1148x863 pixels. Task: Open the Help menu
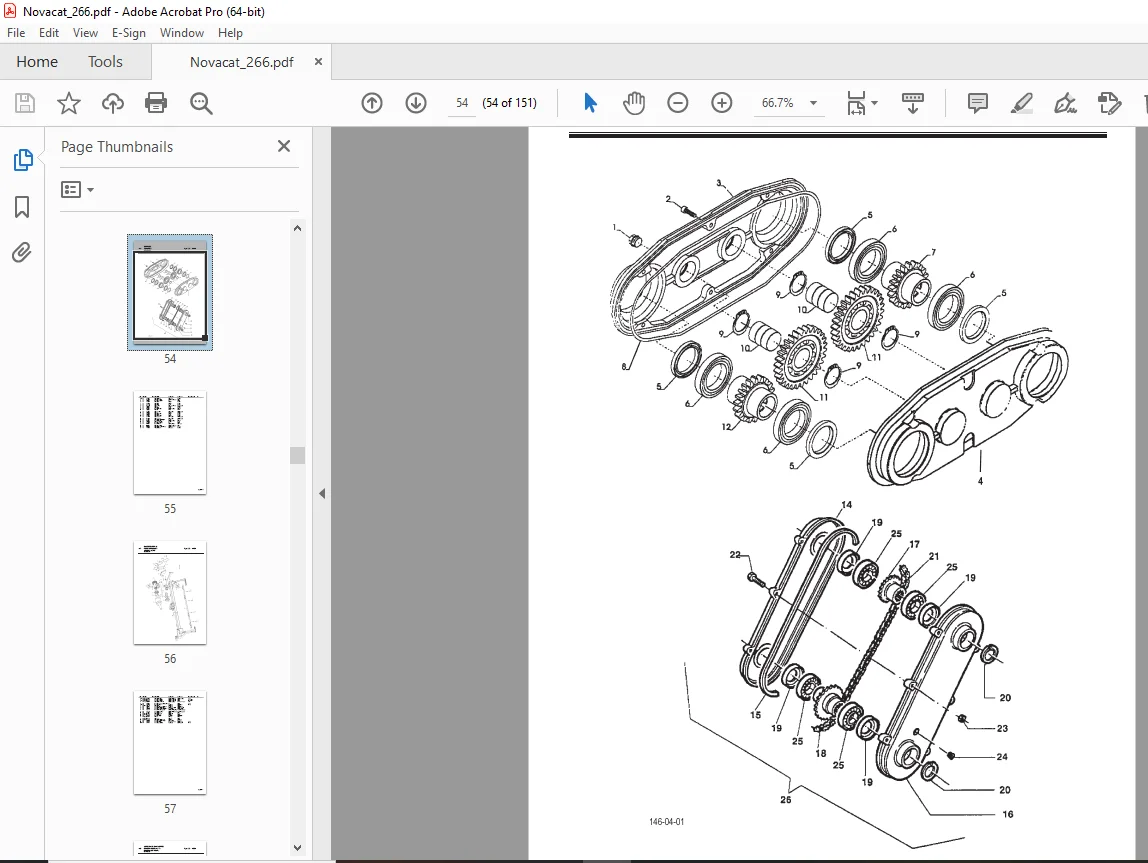coord(230,33)
